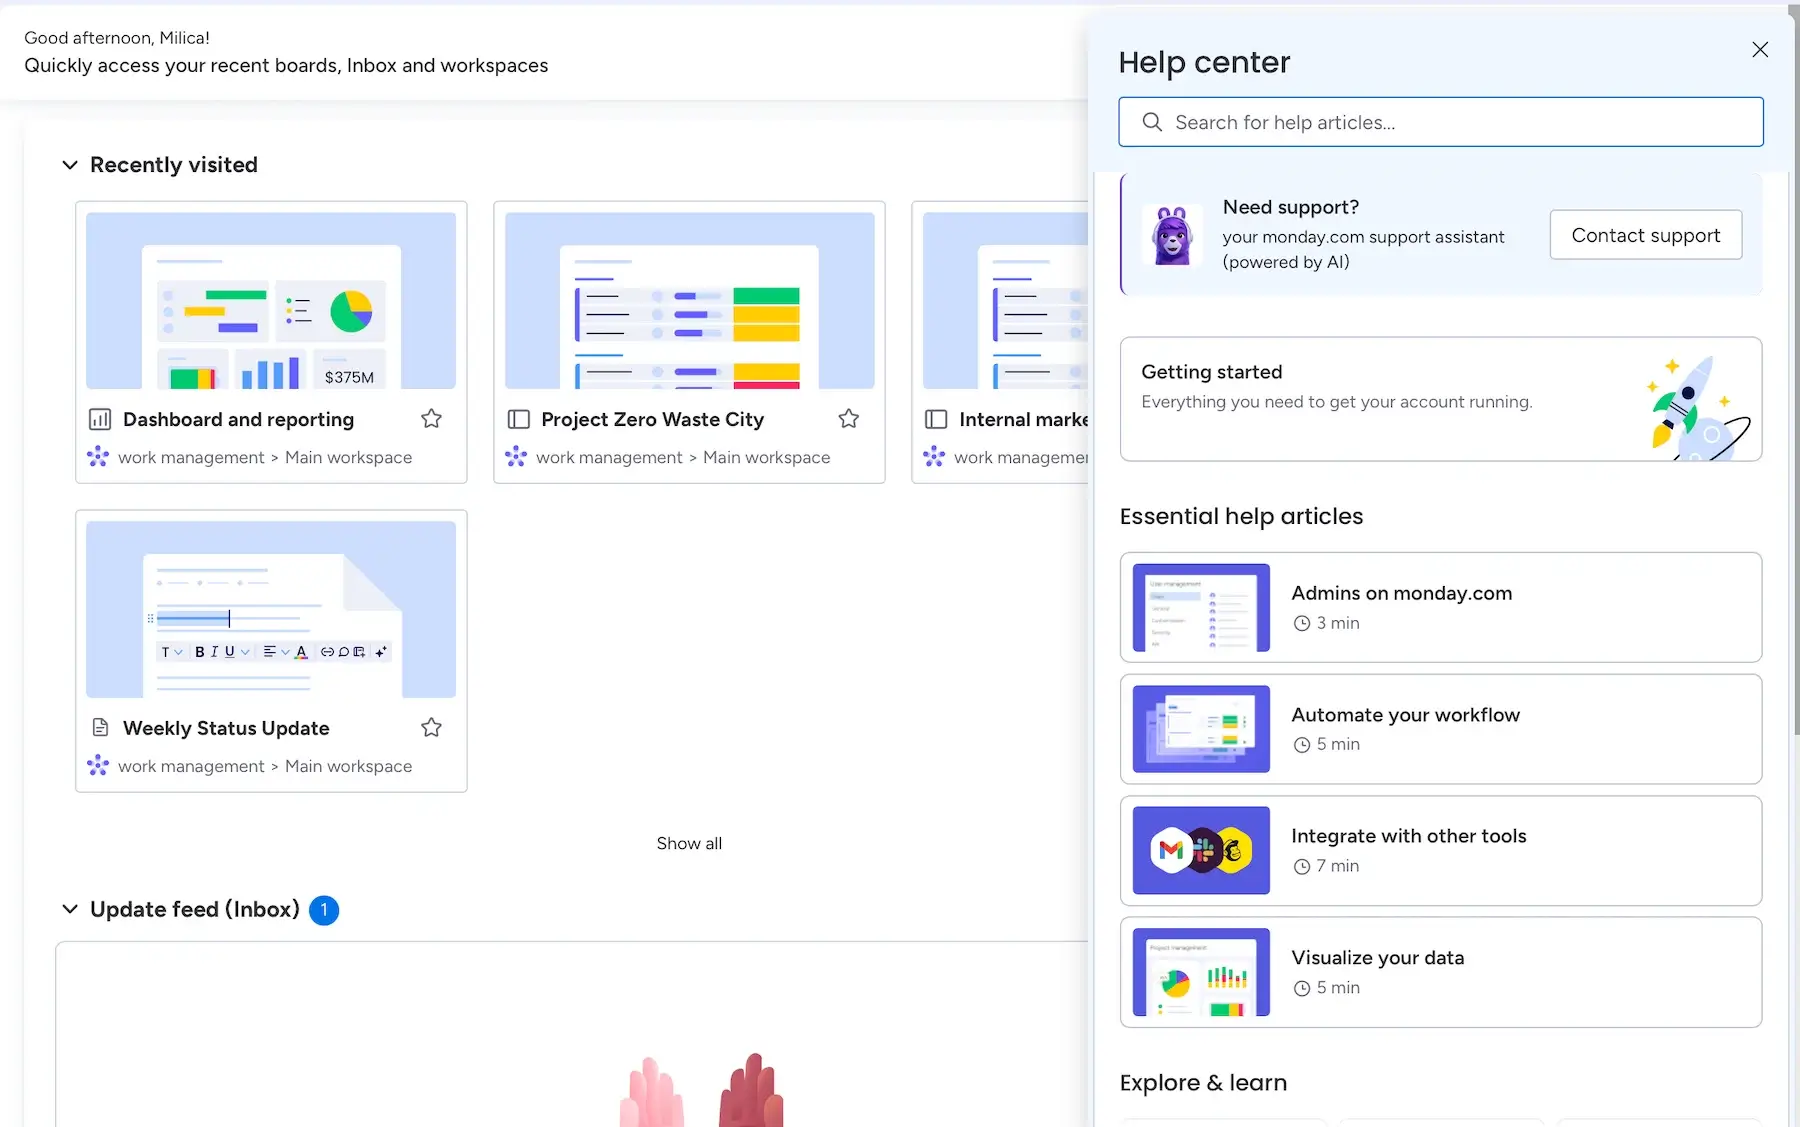The height and width of the screenshot is (1127, 1800).
Task: Click the Recently visited heading
Action: click(x=174, y=165)
